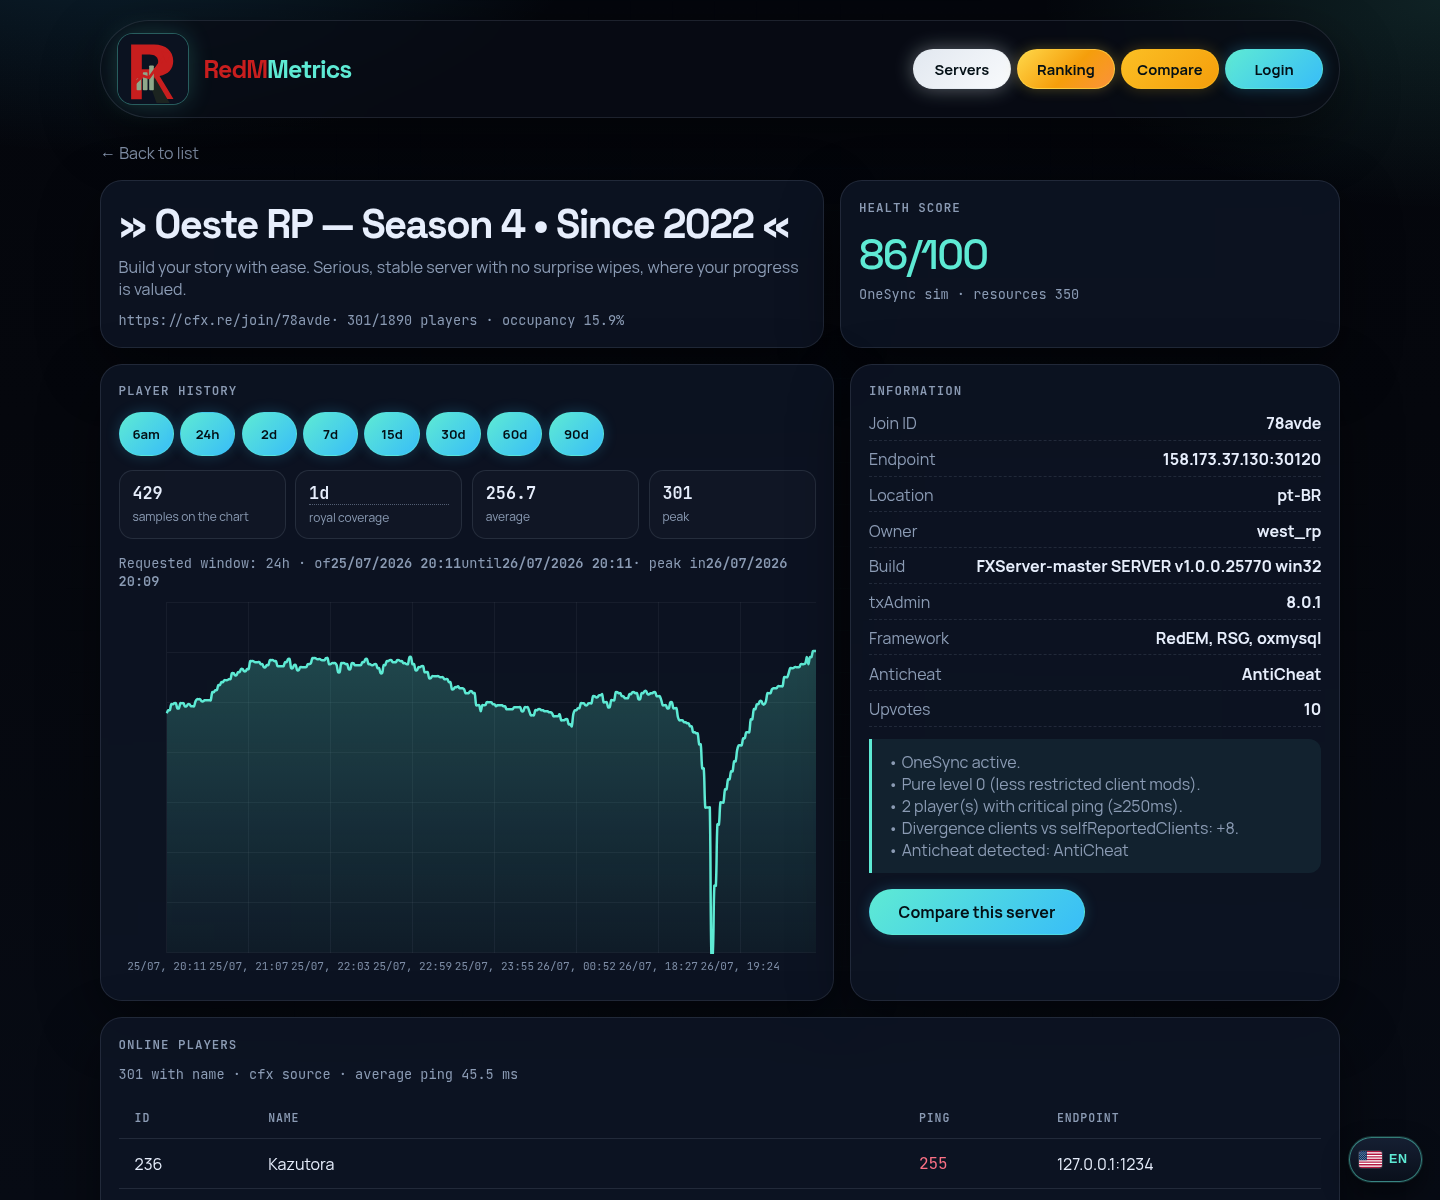Show the 30d player history

(454, 434)
